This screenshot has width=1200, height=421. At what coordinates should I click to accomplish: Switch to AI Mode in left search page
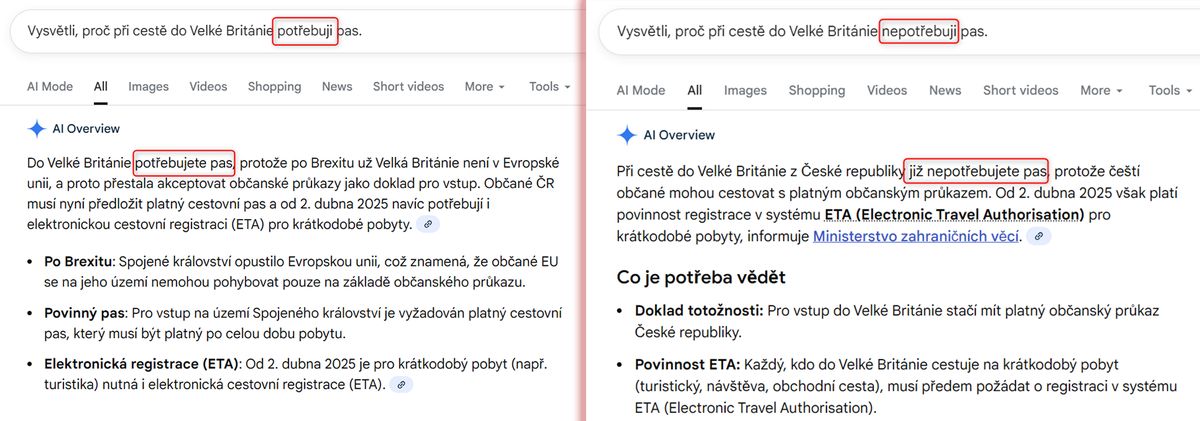pyautogui.click(x=50, y=87)
